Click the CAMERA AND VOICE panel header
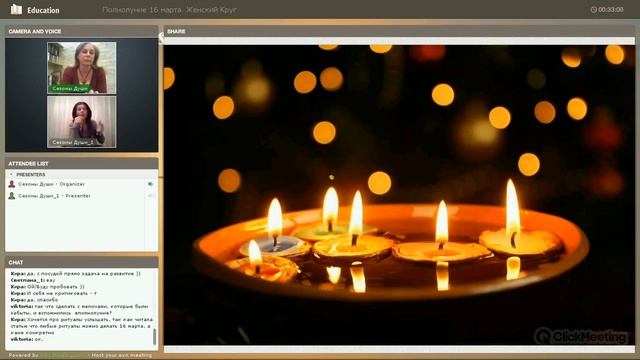Viewport: 640px width, 360px height. coord(82,31)
